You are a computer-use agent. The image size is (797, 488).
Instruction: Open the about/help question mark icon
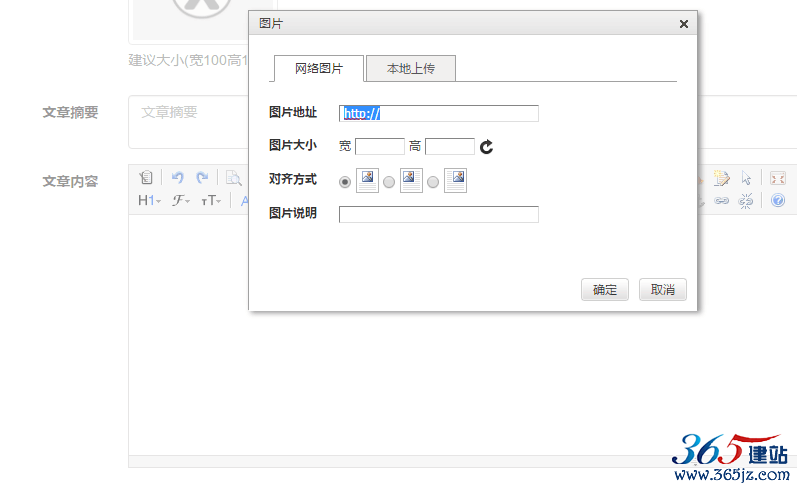778,200
